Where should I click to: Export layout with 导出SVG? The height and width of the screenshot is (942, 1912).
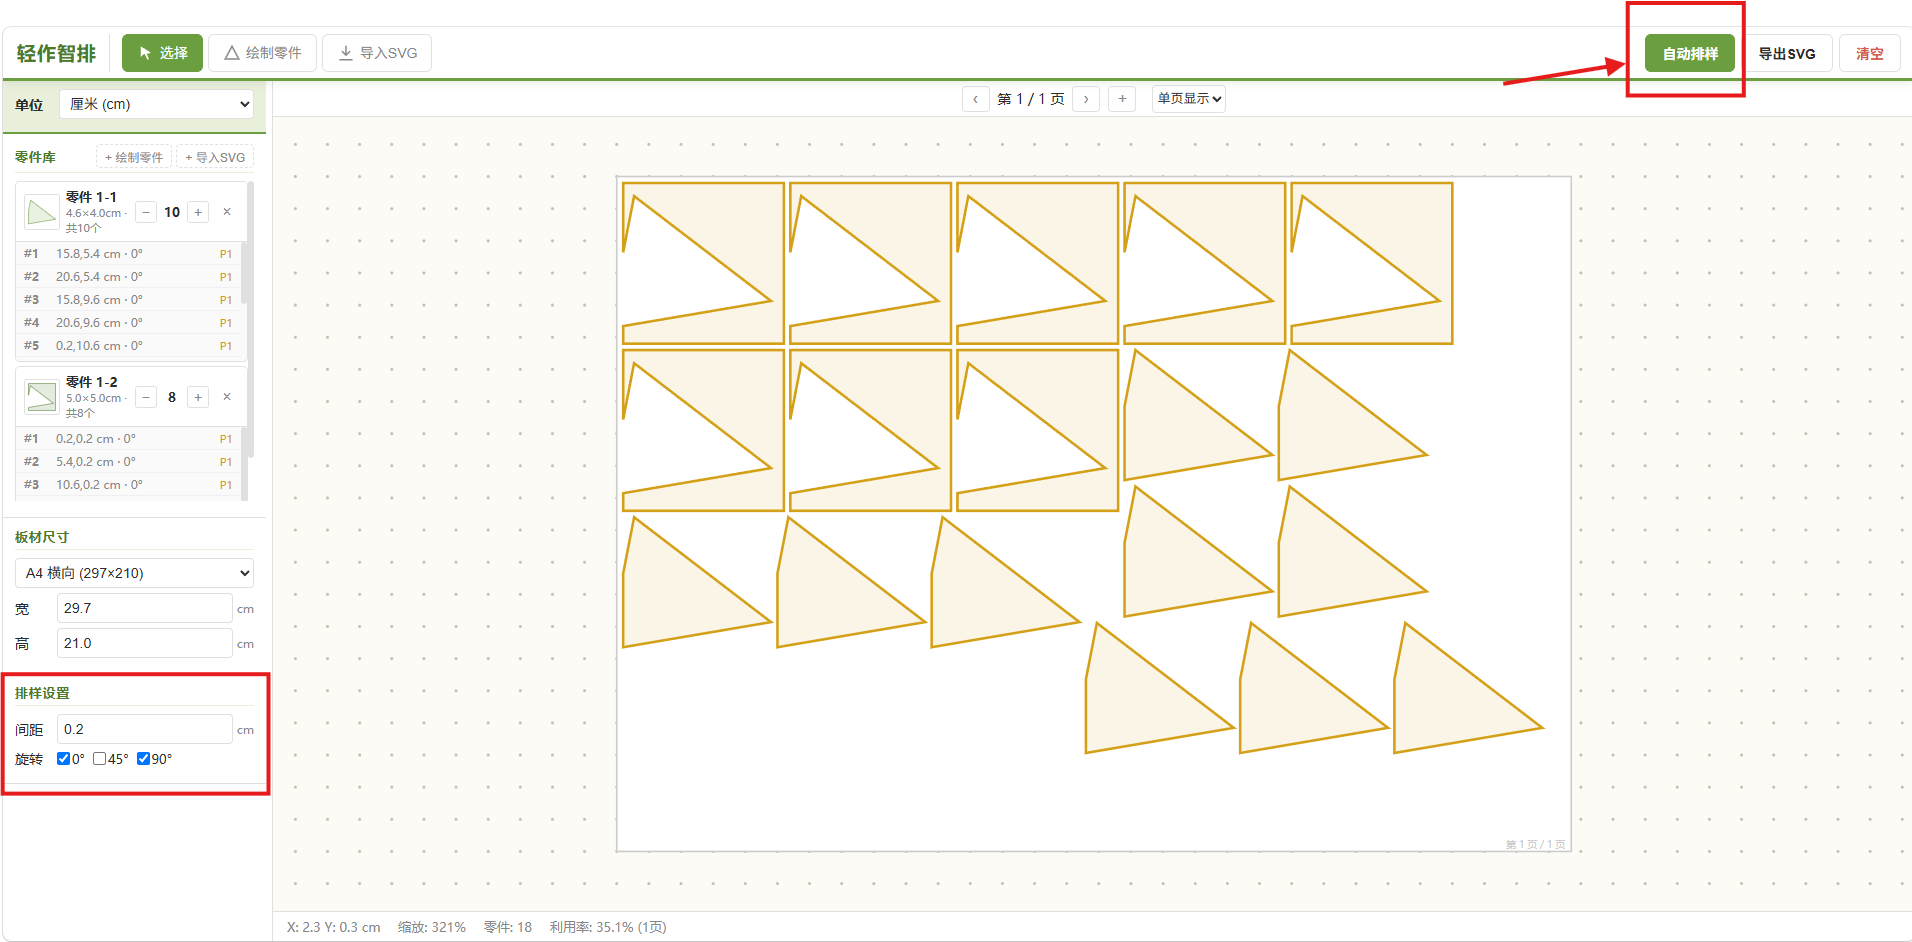click(x=1787, y=53)
